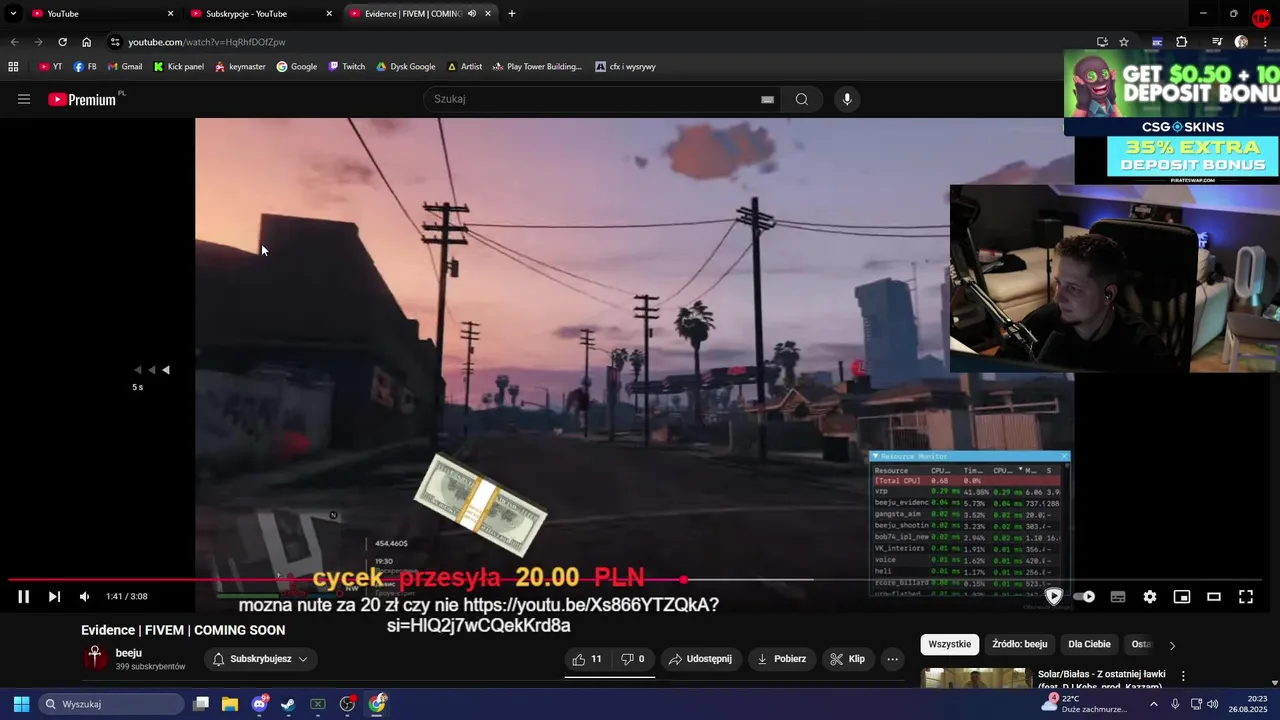Expand the Subskrybujesz notification dropdown

click(260, 659)
